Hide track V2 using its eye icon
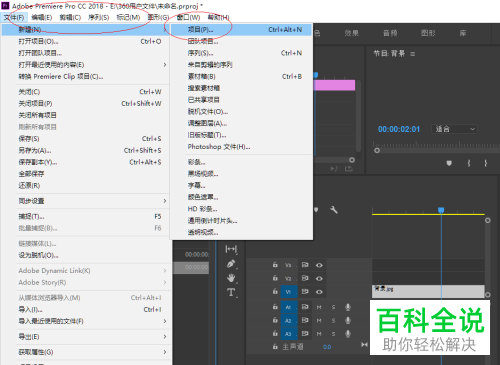The height and width of the screenshot is (365, 500). [319, 278]
